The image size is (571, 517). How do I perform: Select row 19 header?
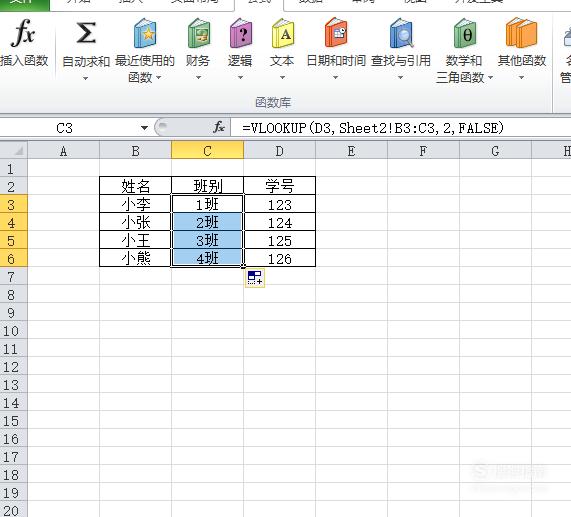click(x=13, y=492)
